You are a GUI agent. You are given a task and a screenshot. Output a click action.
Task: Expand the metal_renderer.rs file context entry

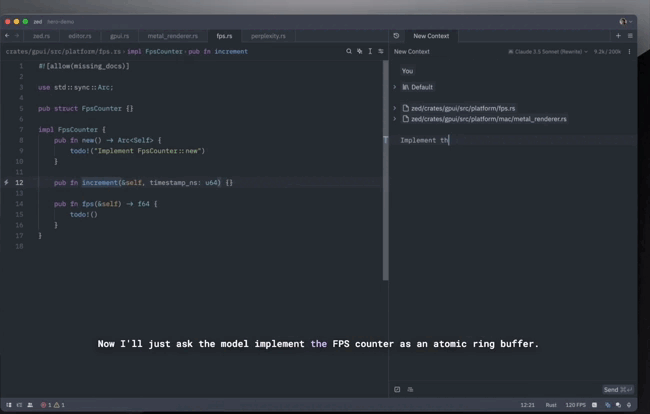click(x=395, y=119)
